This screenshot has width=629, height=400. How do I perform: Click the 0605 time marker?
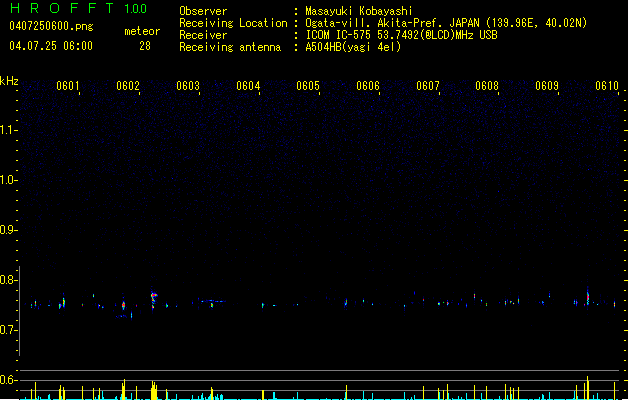tap(308, 86)
